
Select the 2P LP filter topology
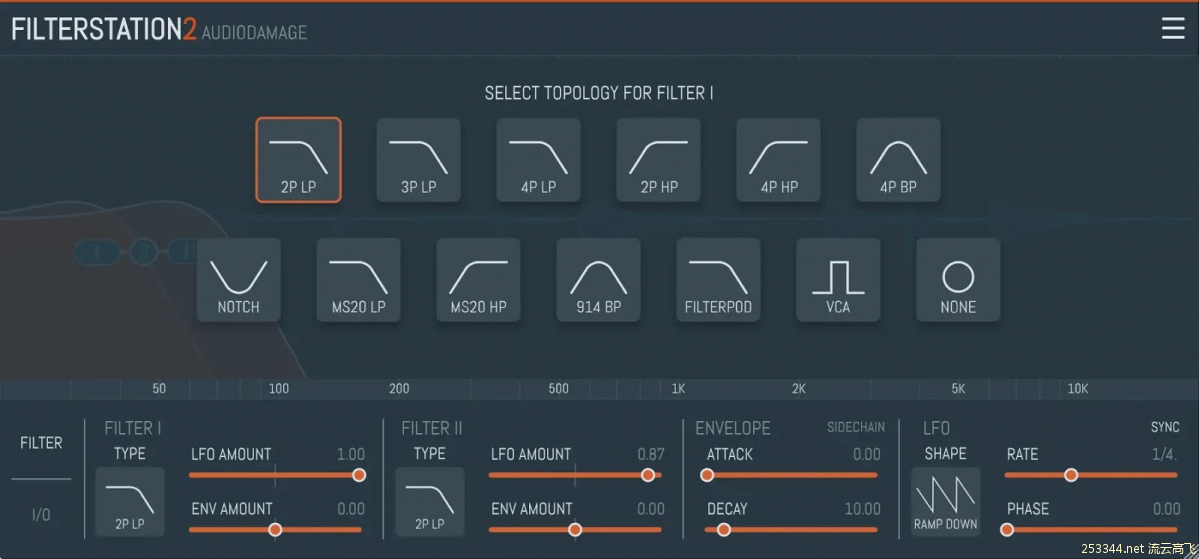coord(298,160)
